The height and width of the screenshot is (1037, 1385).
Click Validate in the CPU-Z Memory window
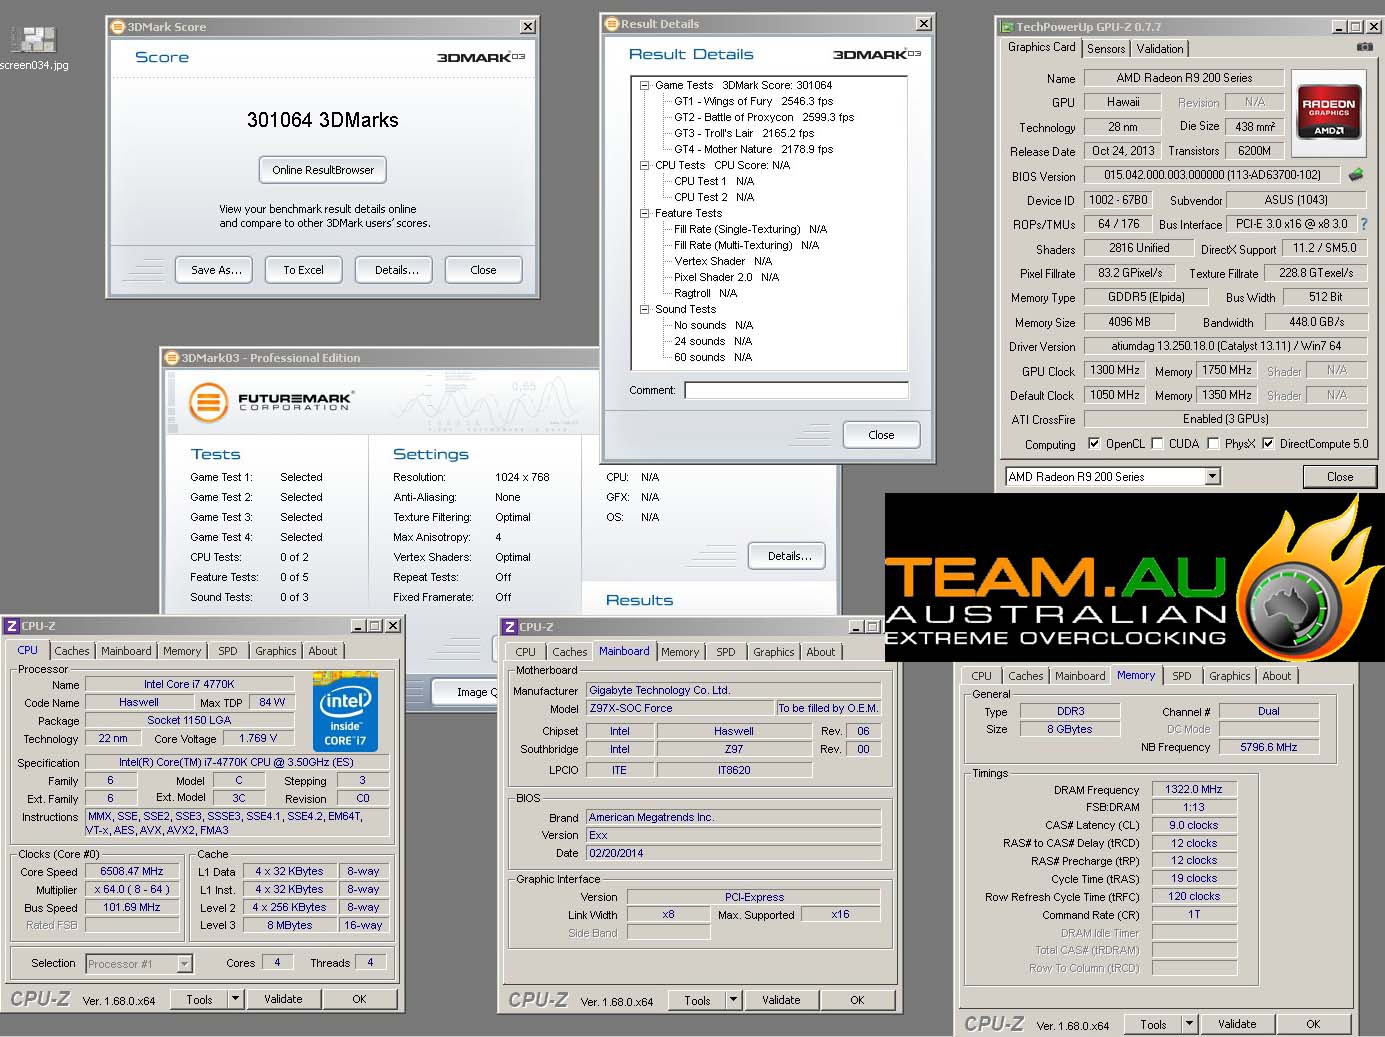(x=1237, y=1024)
